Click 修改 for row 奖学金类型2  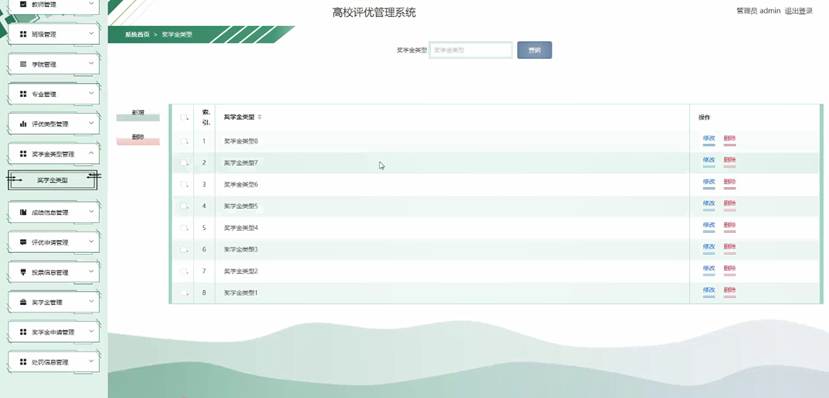tap(708, 269)
